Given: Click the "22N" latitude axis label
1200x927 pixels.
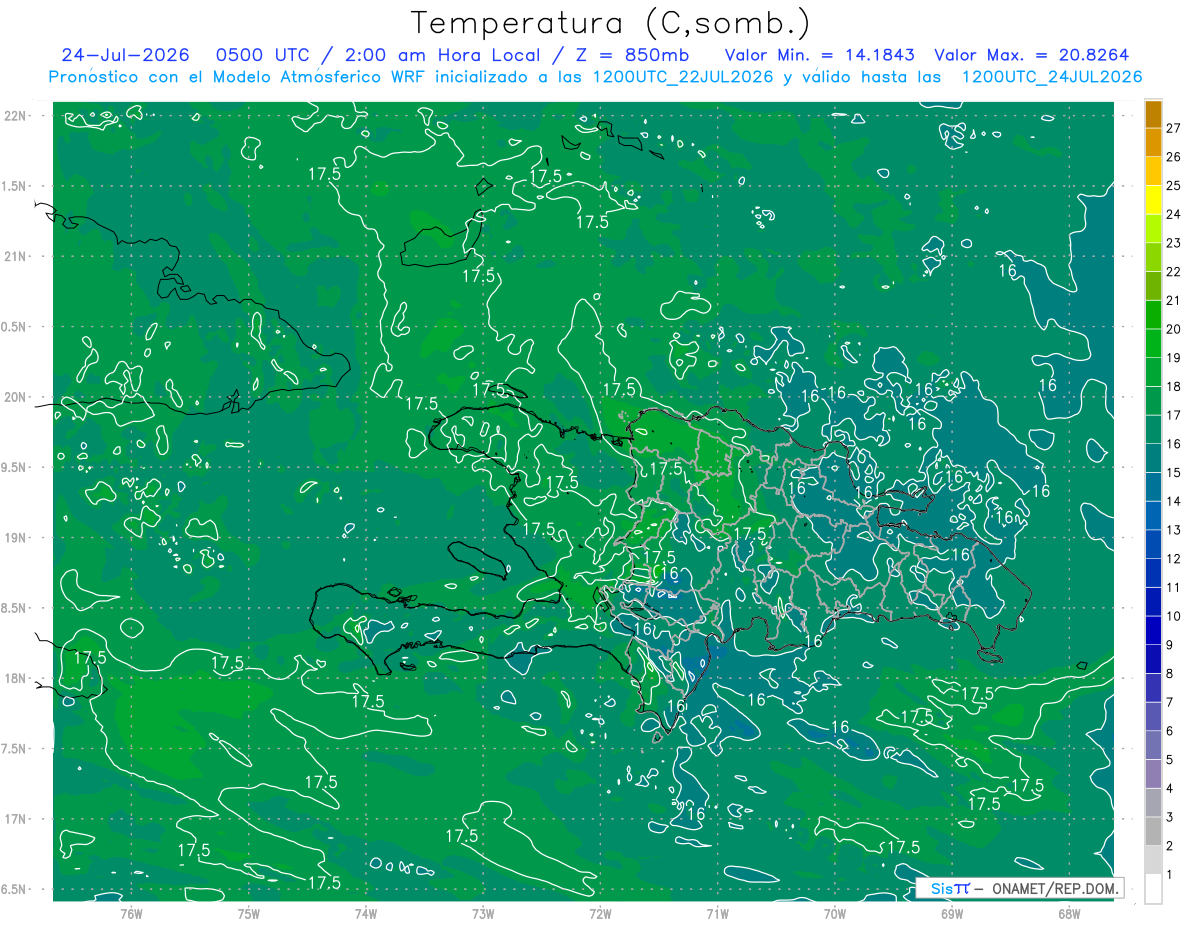Looking at the screenshot, I should [x=17, y=116].
